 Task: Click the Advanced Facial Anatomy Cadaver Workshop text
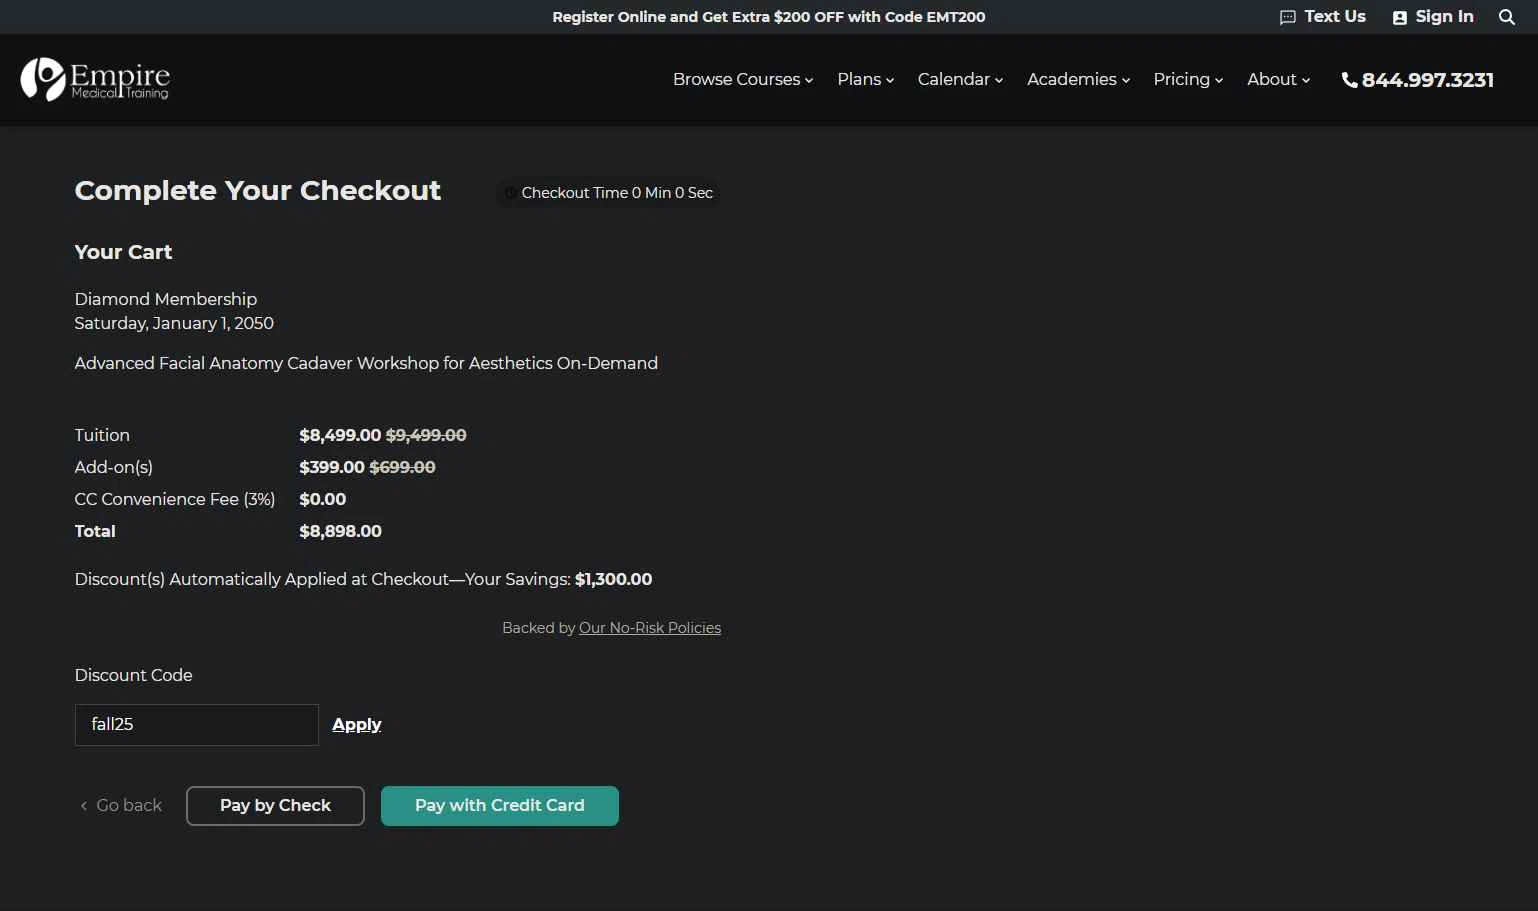[x=366, y=363]
